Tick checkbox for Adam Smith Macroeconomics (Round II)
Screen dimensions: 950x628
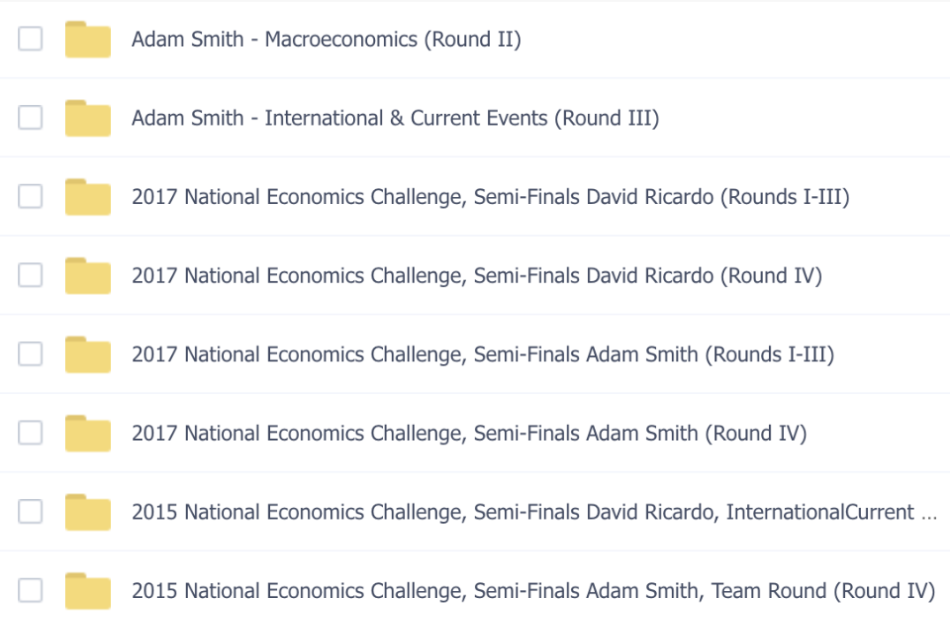[31, 39]
